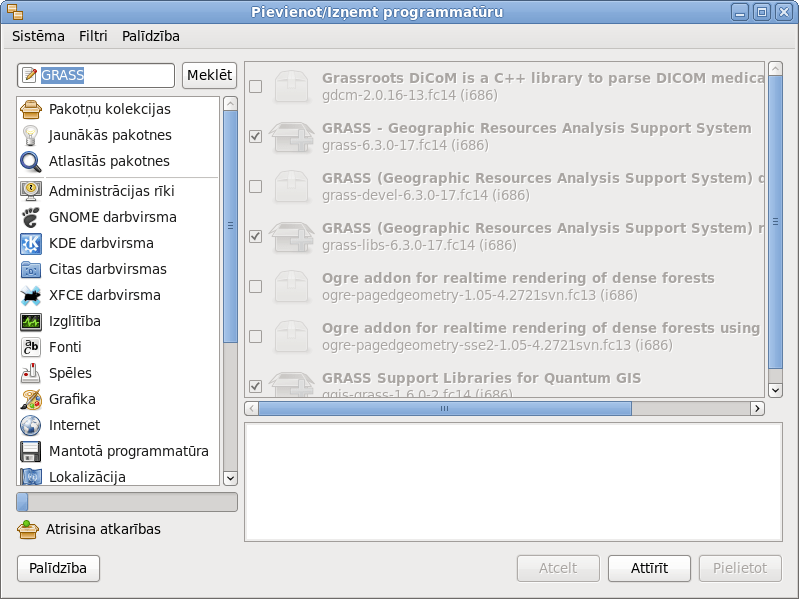Screen dimensions: 799x599
Task: Click the light bulb icon for Jaunākās pakotnes
Action: (31, 135)
